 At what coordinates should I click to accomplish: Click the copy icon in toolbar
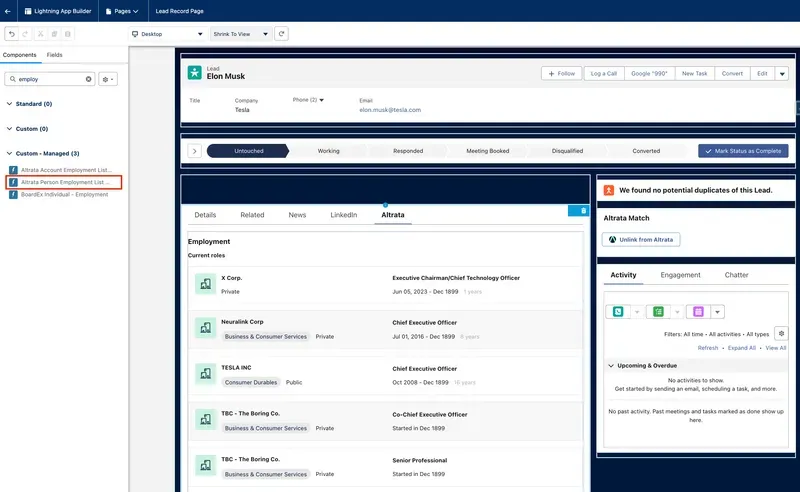click(x=54, y=34)
